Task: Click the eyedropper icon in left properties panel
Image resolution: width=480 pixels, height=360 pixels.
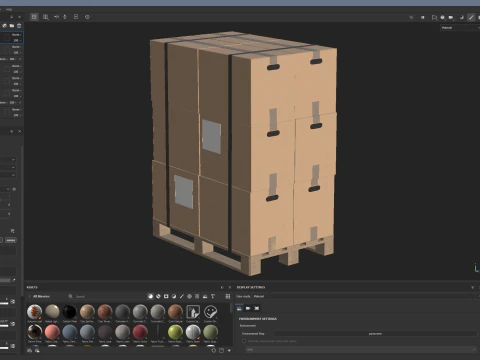Action: point(14,280)
